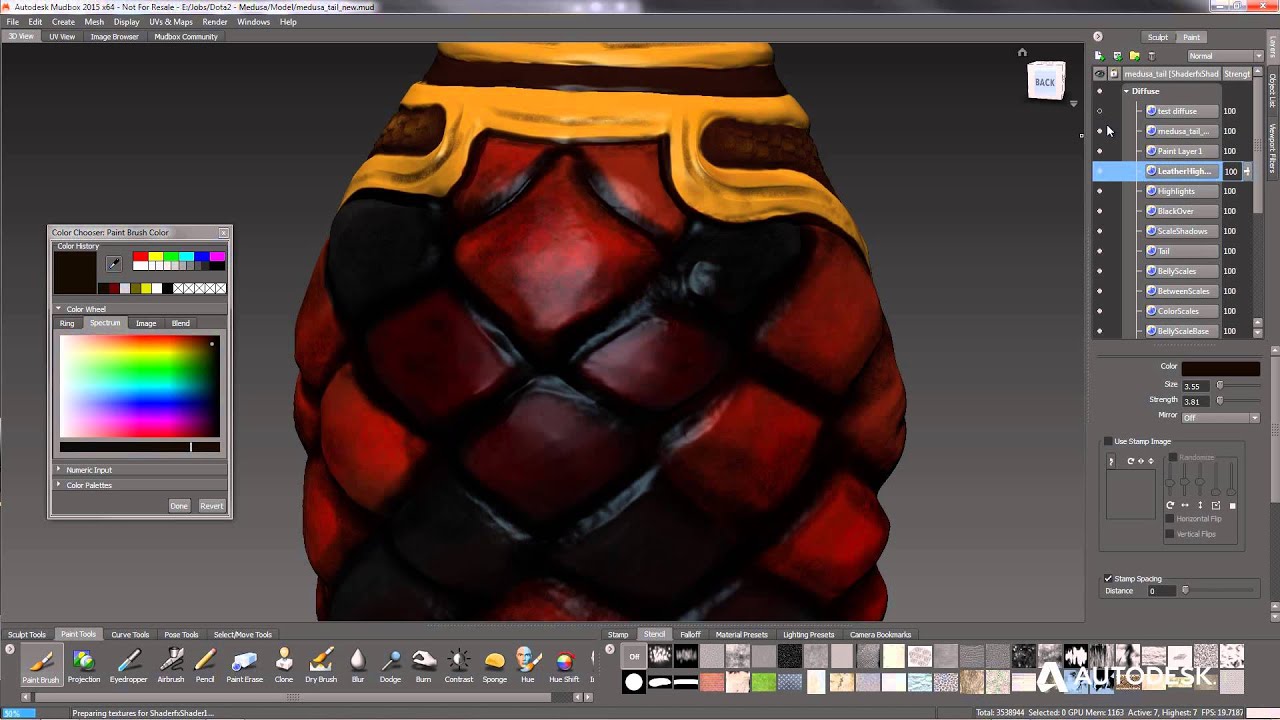Open the layer blend mode Normal dropdown
This screenshot has height=720, width=1280.
point(1225,56)
